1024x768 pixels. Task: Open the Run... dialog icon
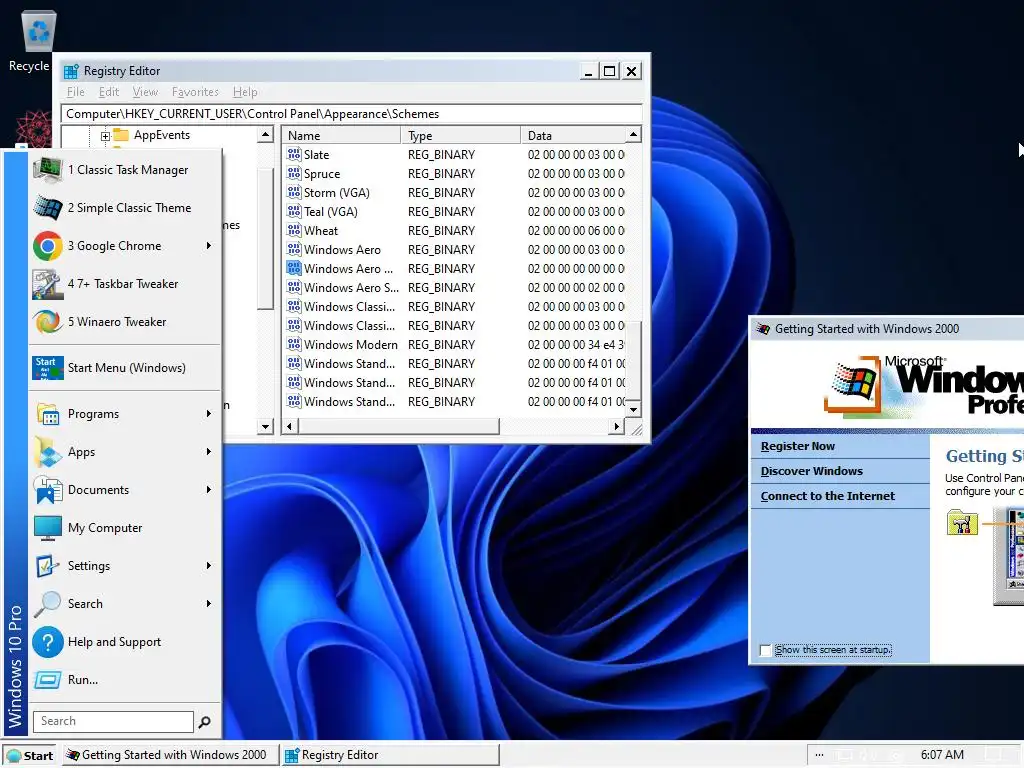[48, 680]
